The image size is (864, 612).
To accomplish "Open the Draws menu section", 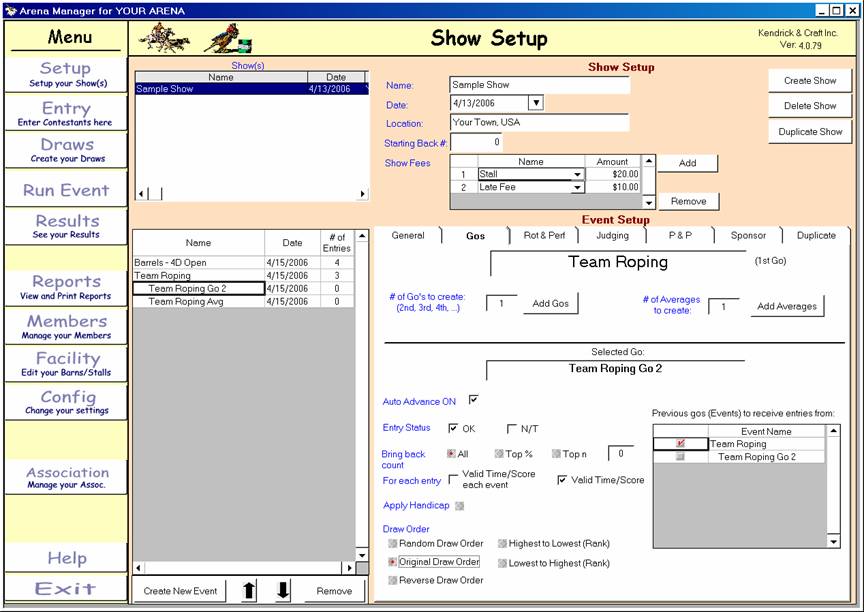I will tap(65, 150).
